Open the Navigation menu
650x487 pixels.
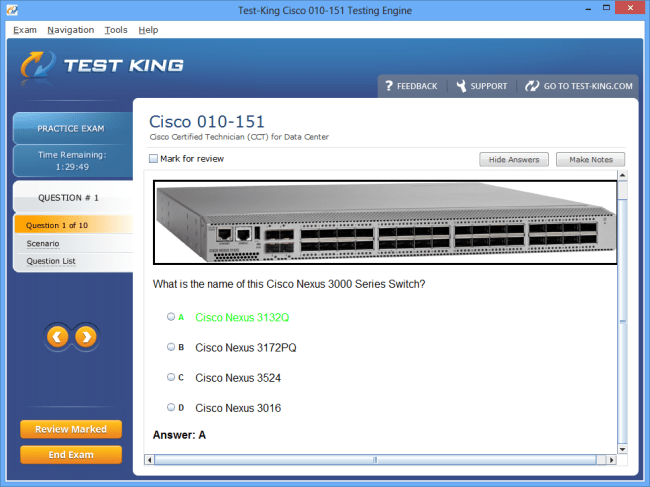(70, 30)
